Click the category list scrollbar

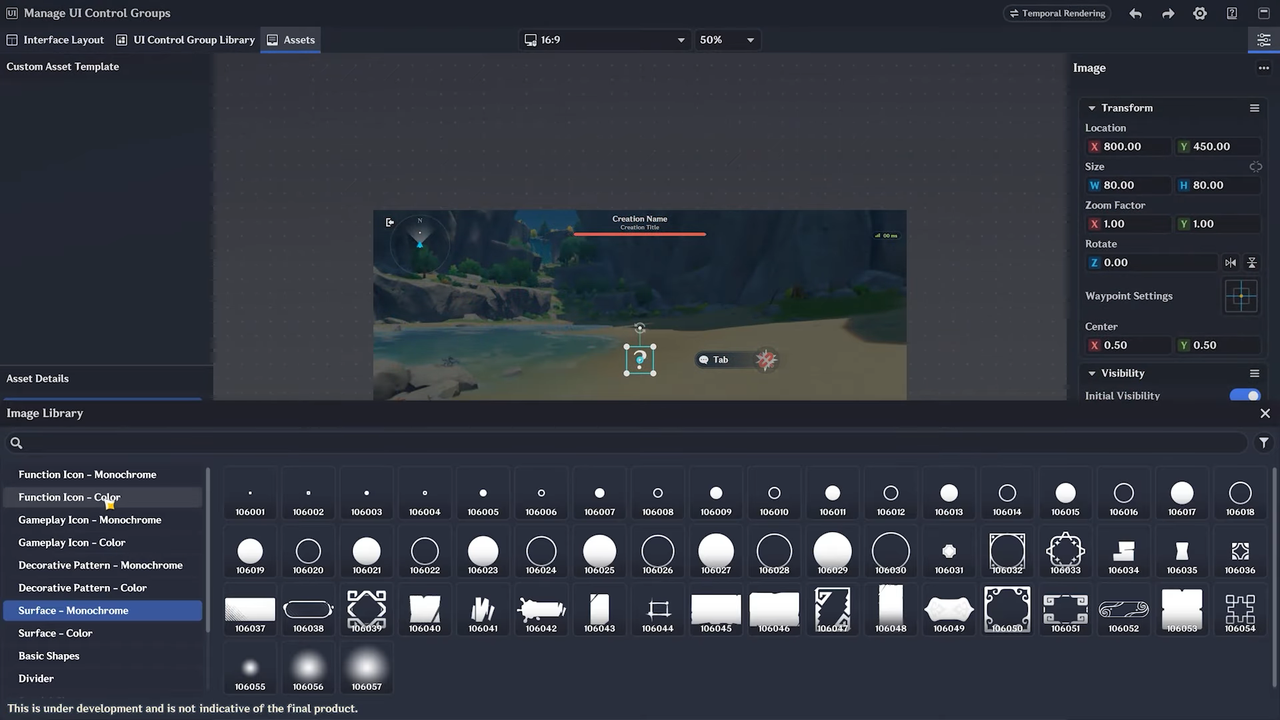(208, 550)
